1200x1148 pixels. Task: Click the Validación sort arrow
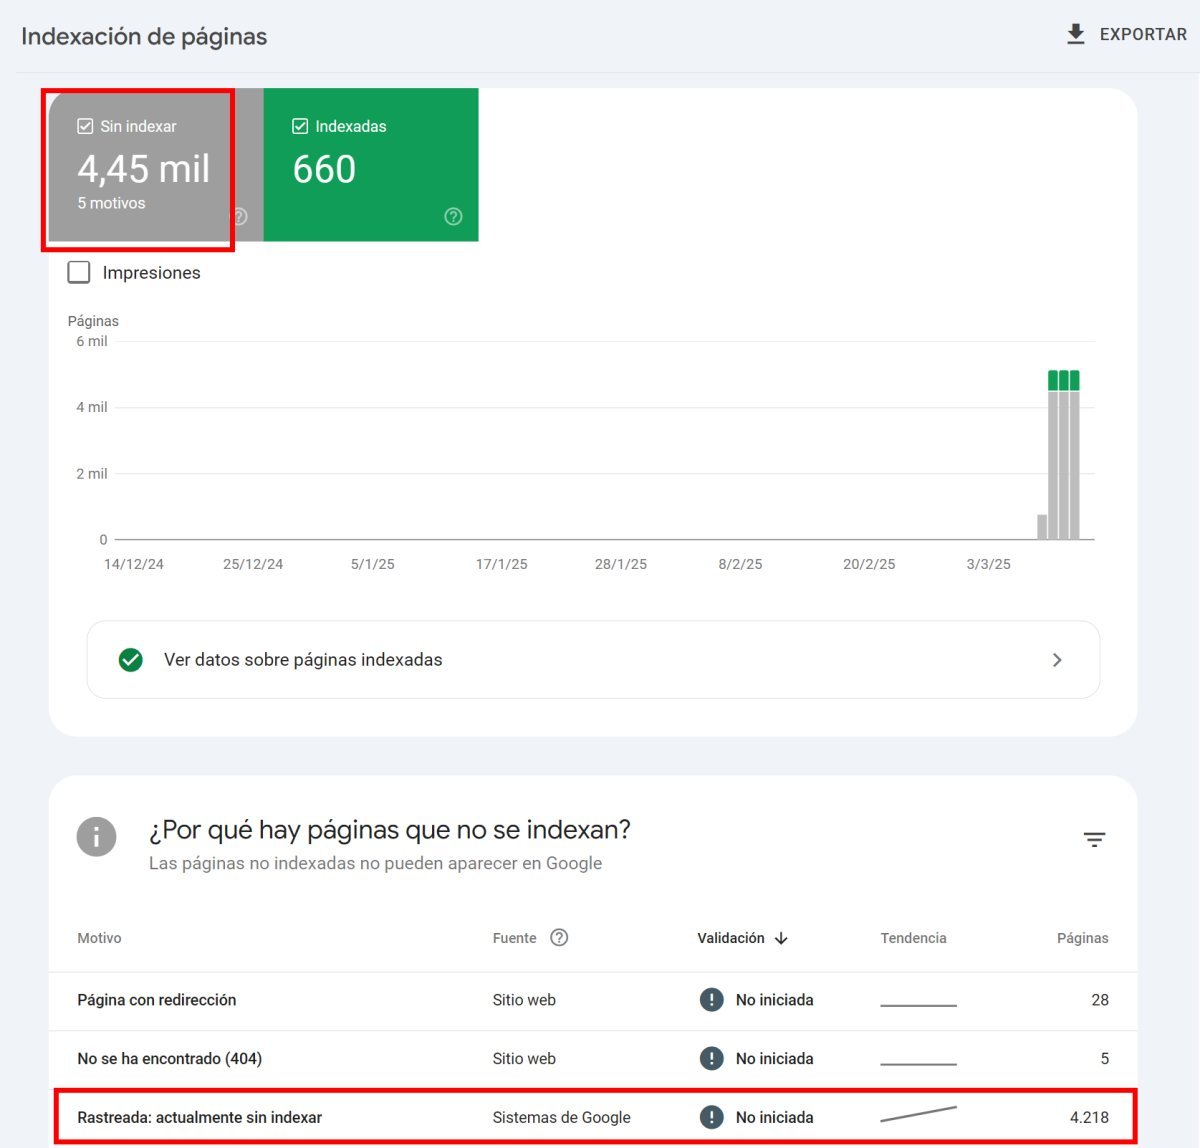pyautogui.click(x=781, y=938)
